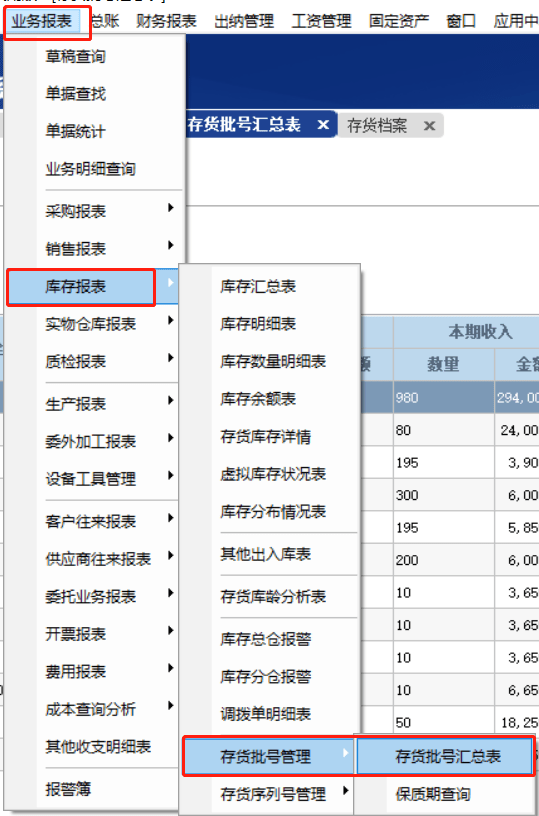Expand the 采购报表 submenu arrow
Screen dimensions: 539x816
tap(171, 208)
